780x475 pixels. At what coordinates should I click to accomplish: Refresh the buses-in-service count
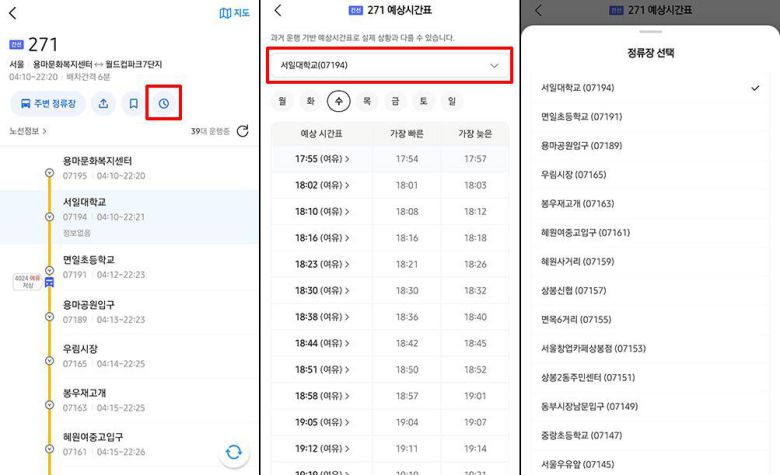pos(243,131)
